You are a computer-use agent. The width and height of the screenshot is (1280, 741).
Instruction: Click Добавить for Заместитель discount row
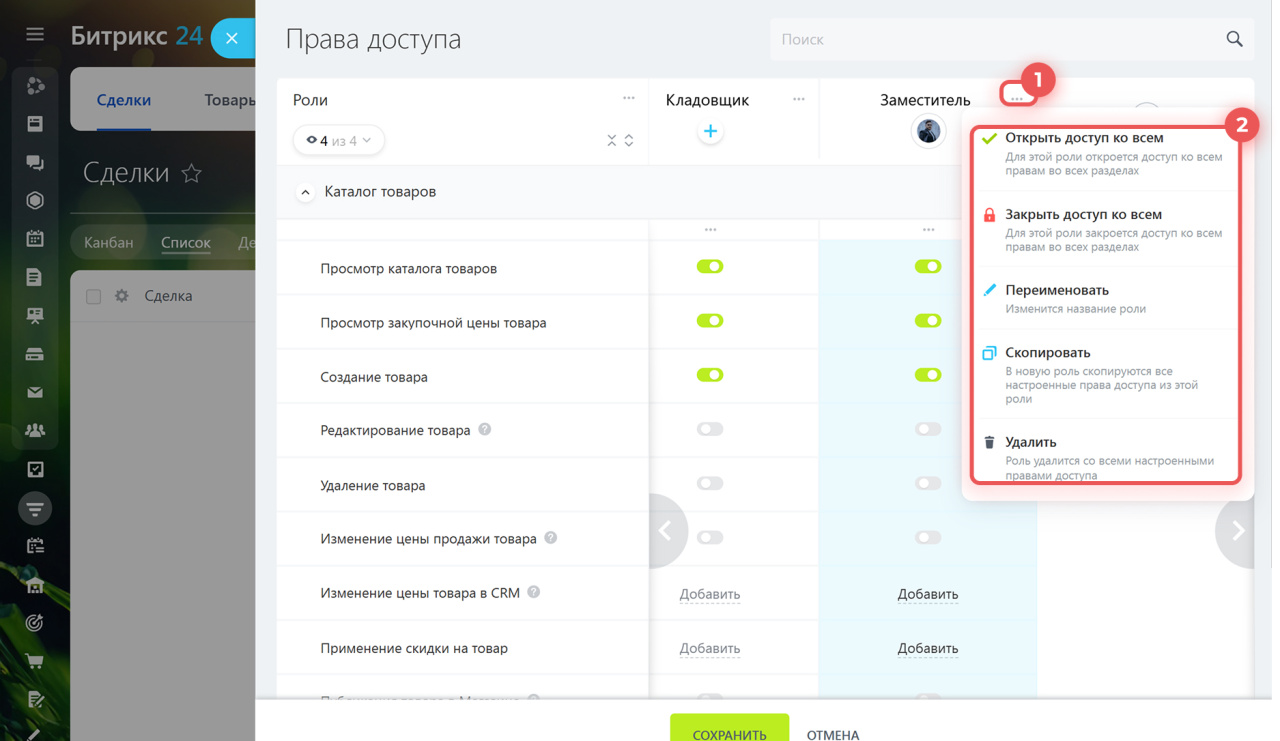pyautogui.click(x=928, y=648)
